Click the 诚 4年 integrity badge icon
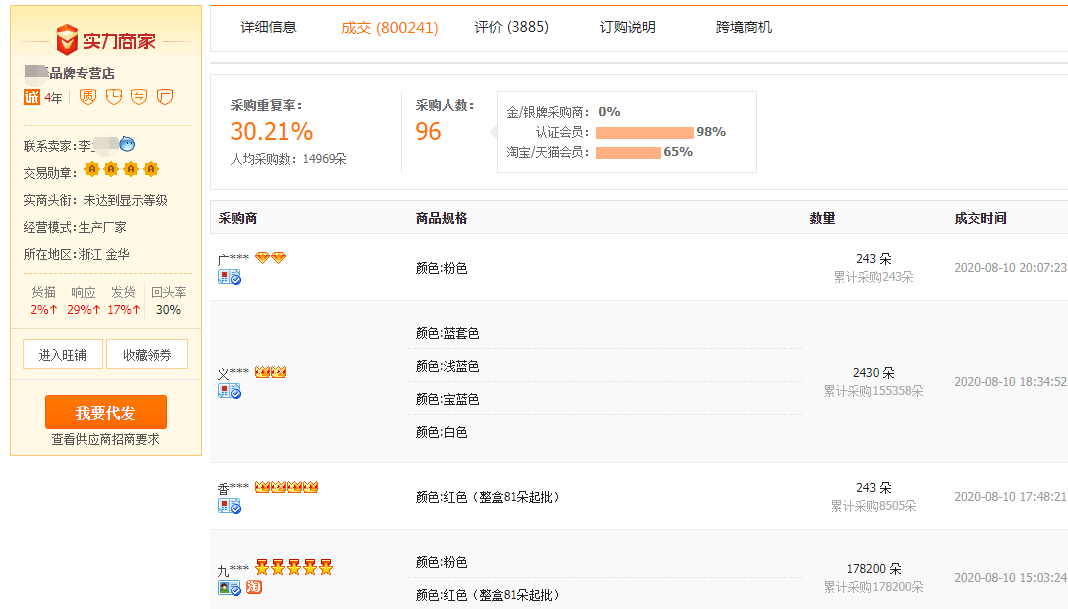 31,97
